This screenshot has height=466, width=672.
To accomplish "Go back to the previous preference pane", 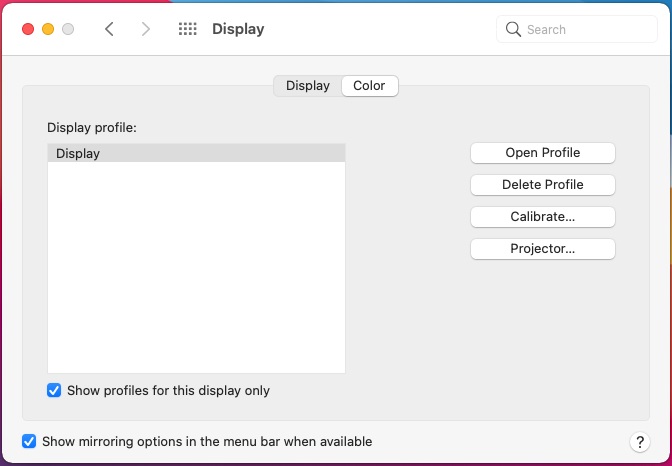I will (109, 29).
